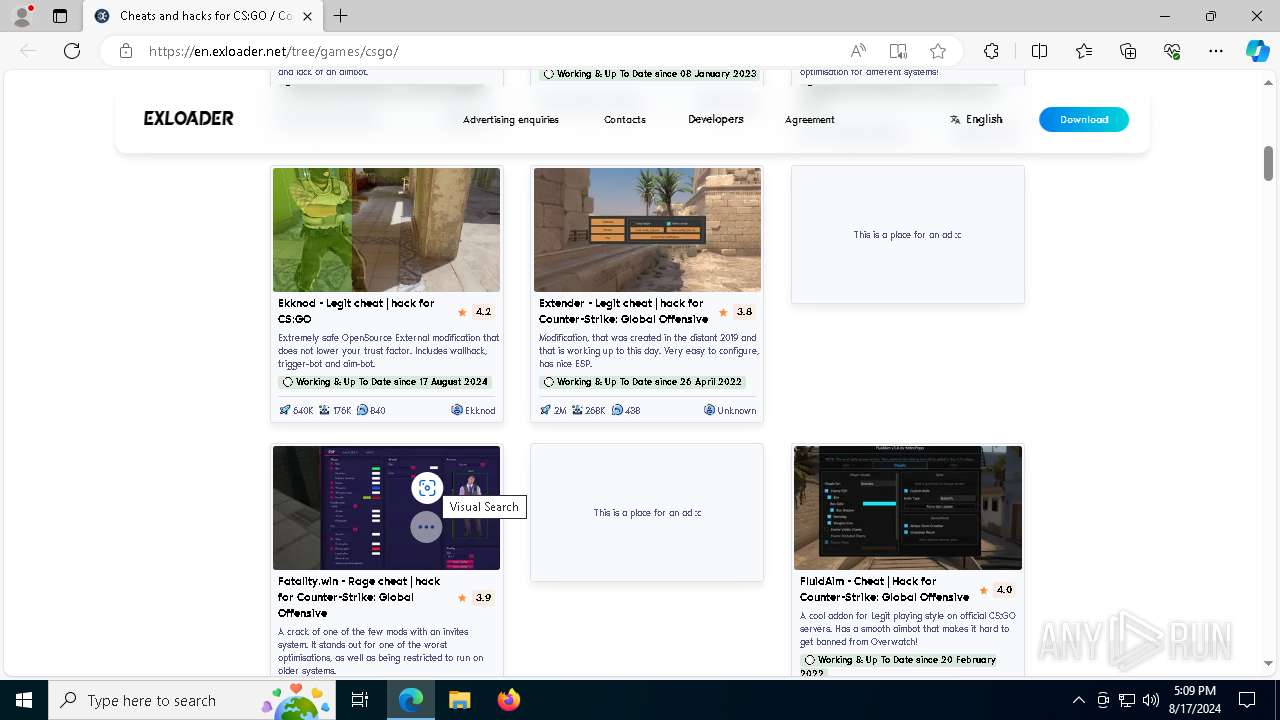
Task: Open the Edge profile icon
Action: [x=22, y=16]
